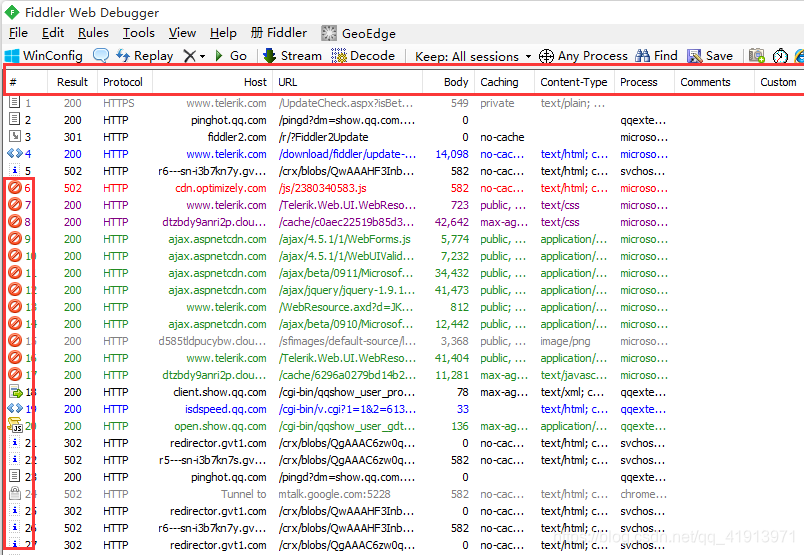Screen dimensions: 804x555
Task: Toggle Decode in toolbar
Action: 363,55
